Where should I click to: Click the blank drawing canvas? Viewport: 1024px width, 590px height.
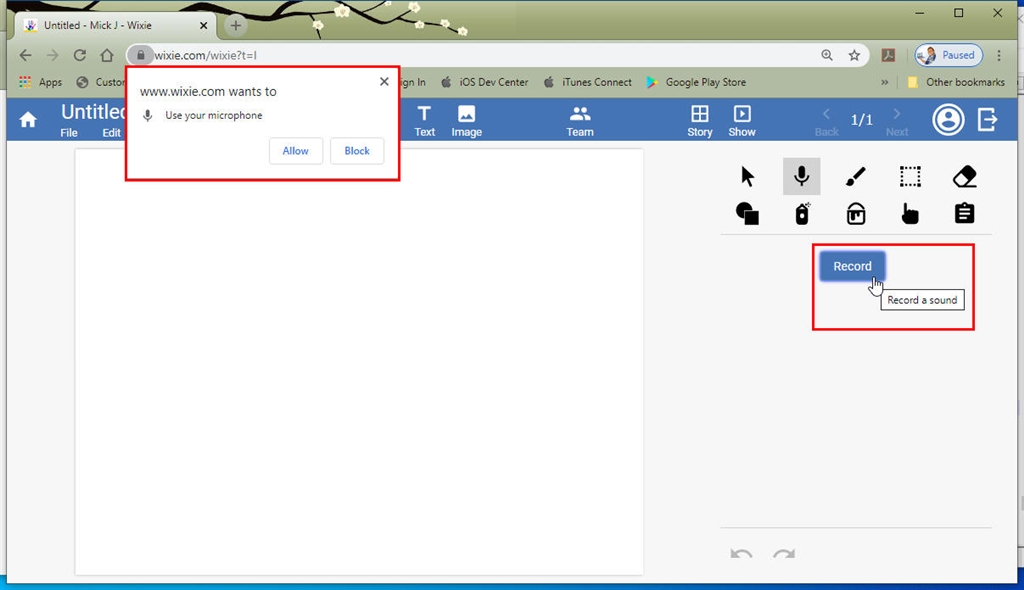tap(359, 362)
